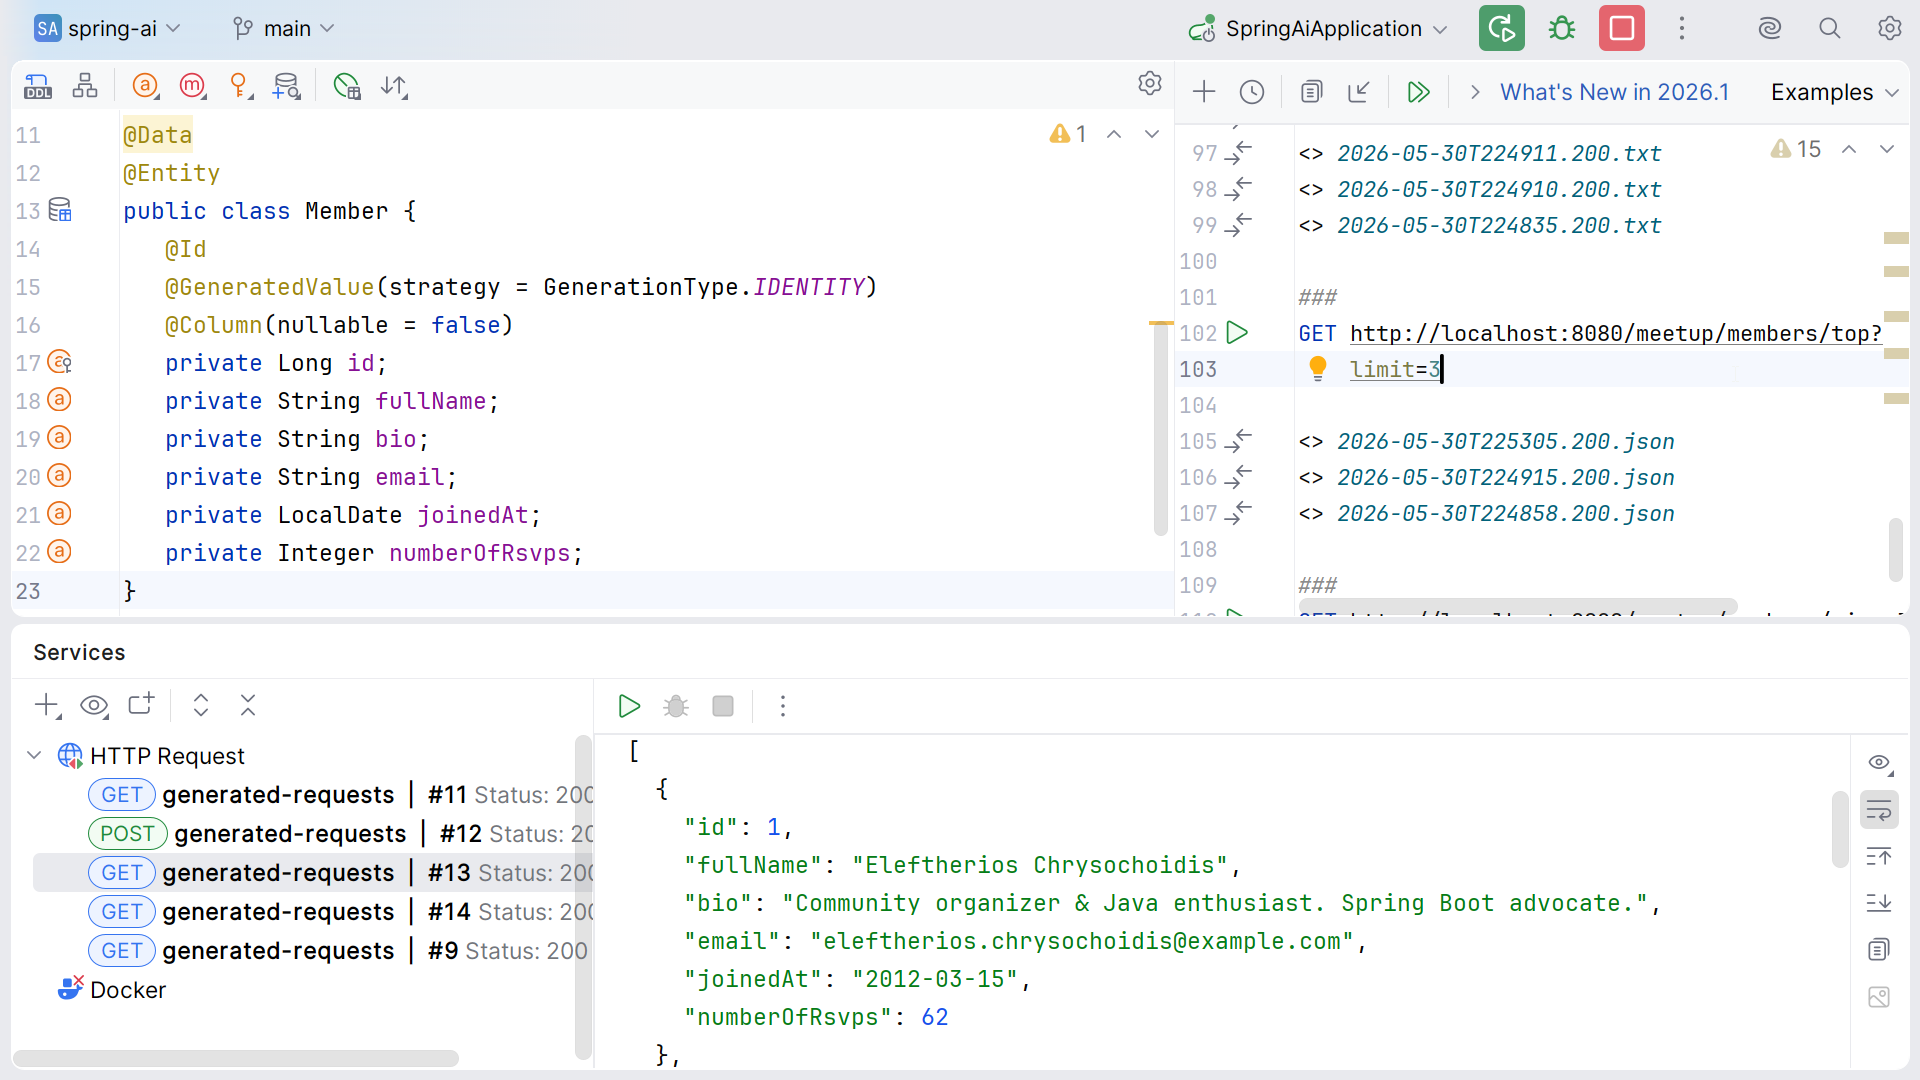Go to next warning in Member editor
The height and width of the screenshot is (1080, 1920).
(1152, 134)
